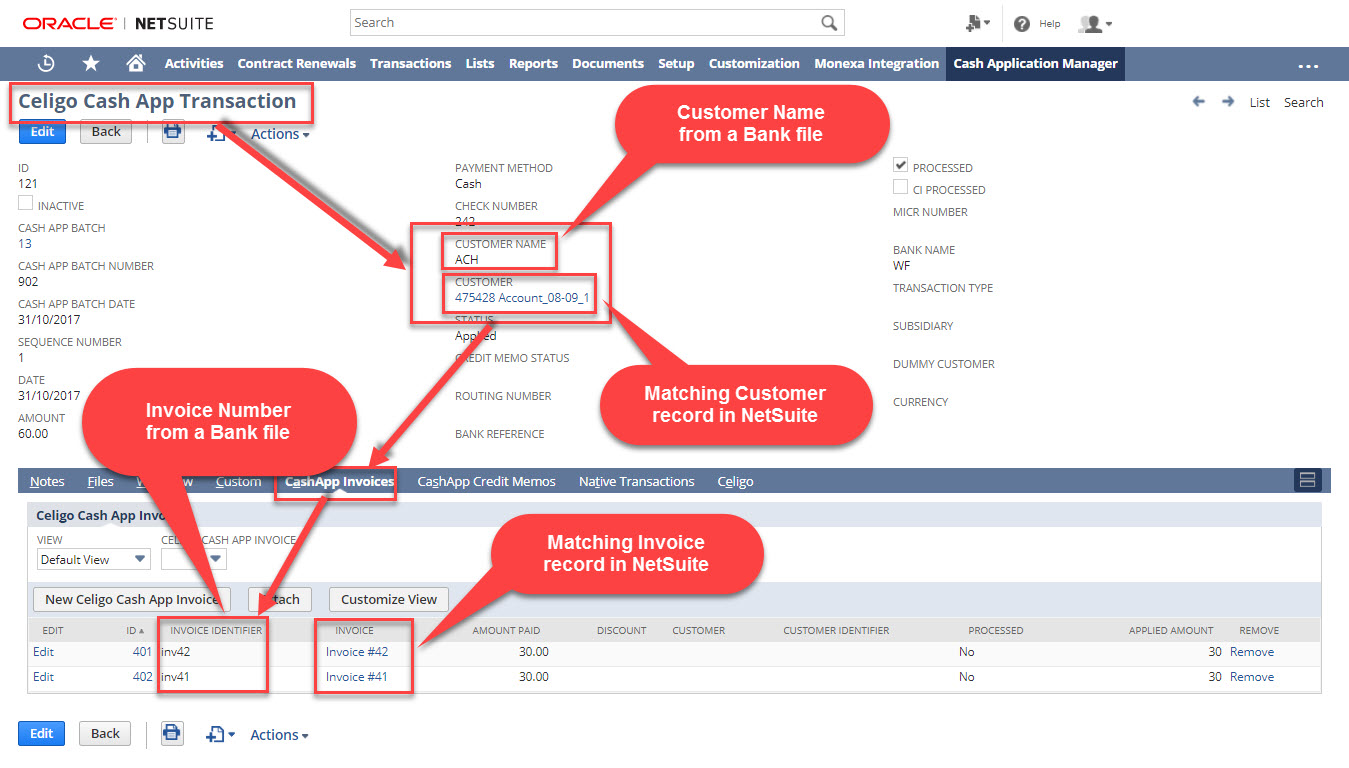Switch to the Celigo subtab
Image resolution: width=1349 pixels, height=768 pixels.
pyautogui.click(x=735, y=481)
